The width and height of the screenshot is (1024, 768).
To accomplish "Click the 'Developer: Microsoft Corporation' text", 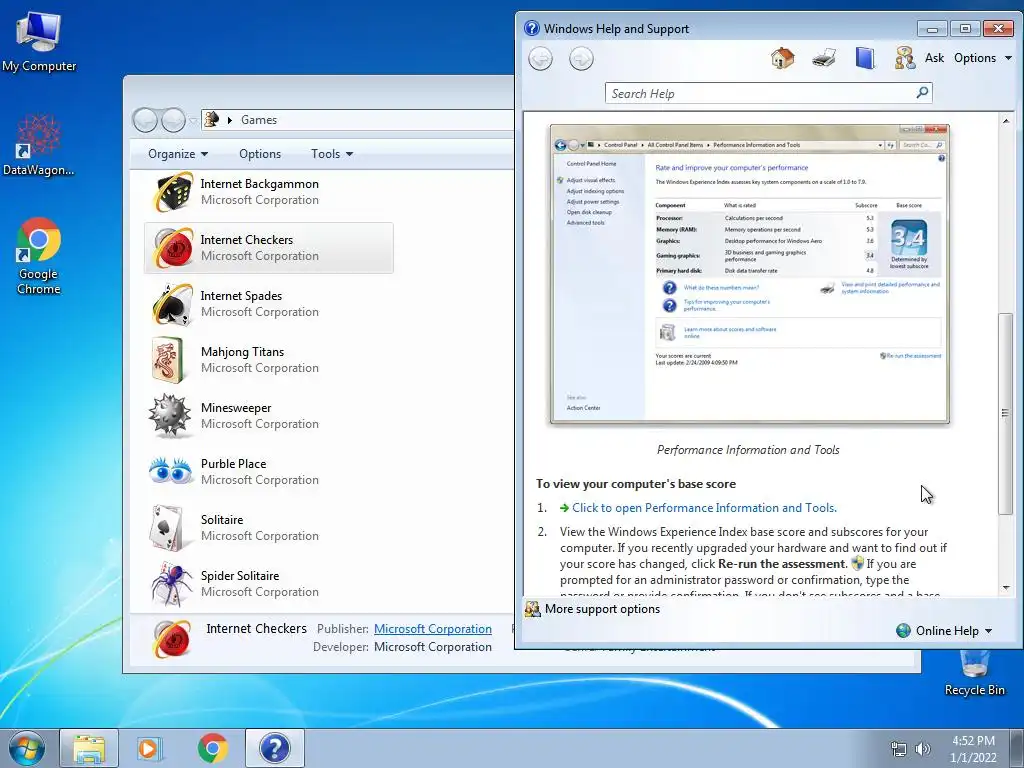I will point(402,647).
